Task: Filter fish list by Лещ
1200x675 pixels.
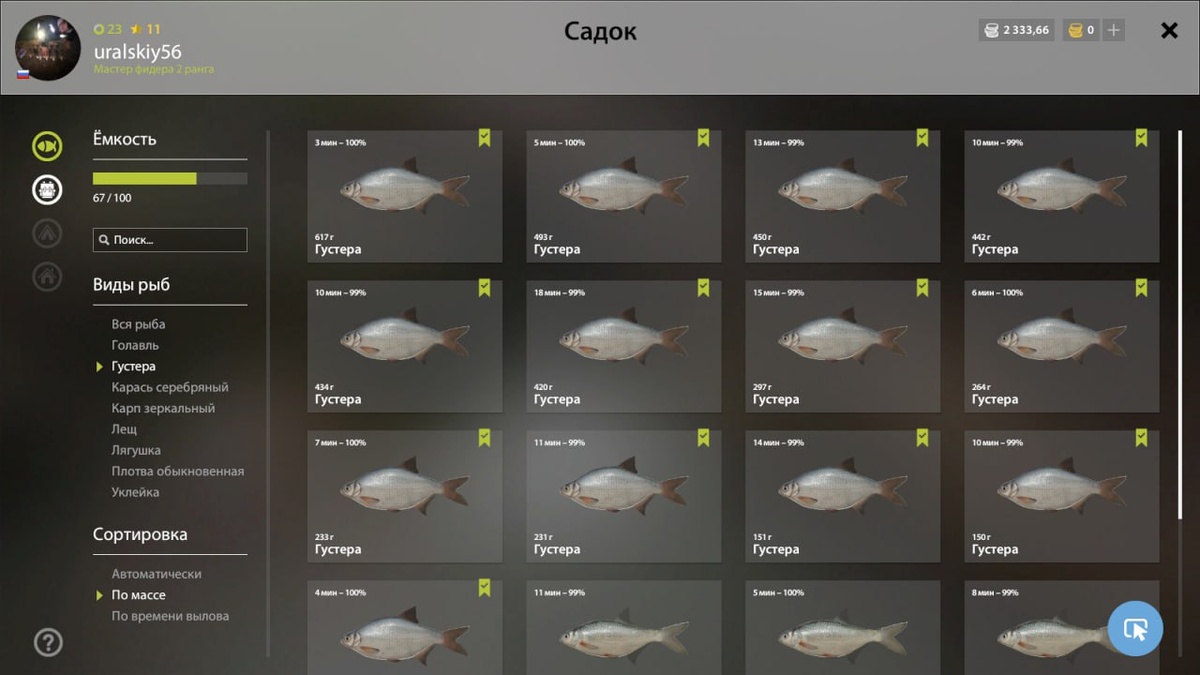Action: coord(125,429)
